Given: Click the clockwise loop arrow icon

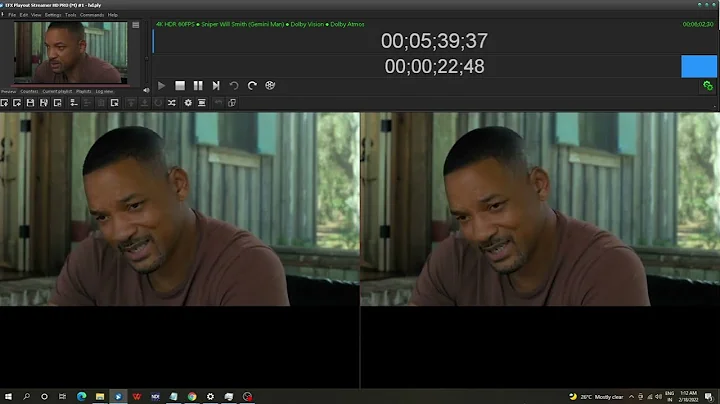Looking at the screenshot, I should click(x=252, y=85).
